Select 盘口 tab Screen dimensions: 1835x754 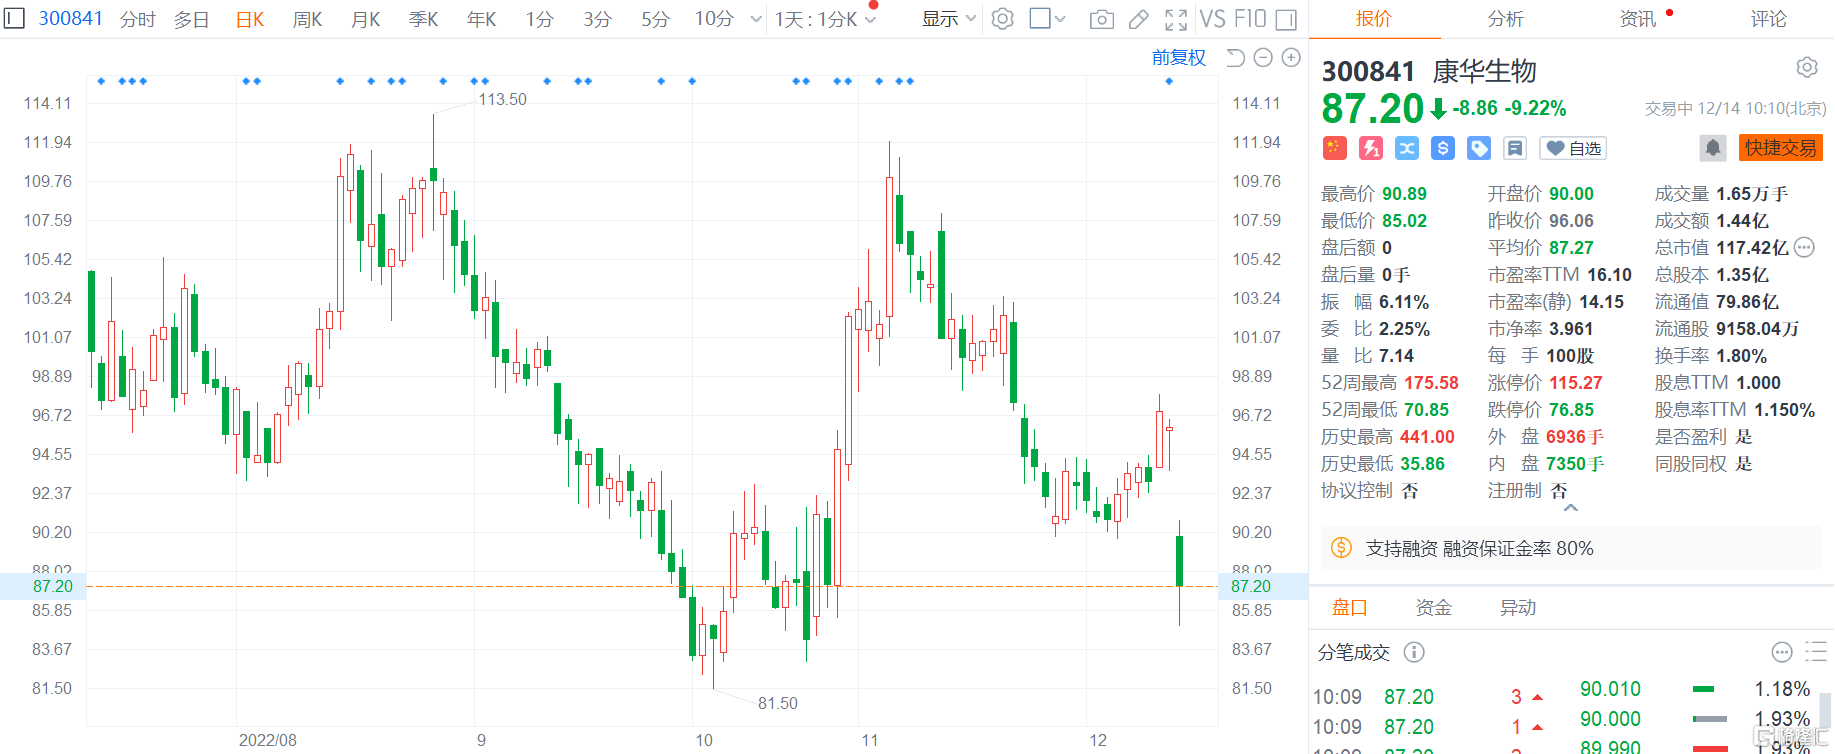(1349, 607)
